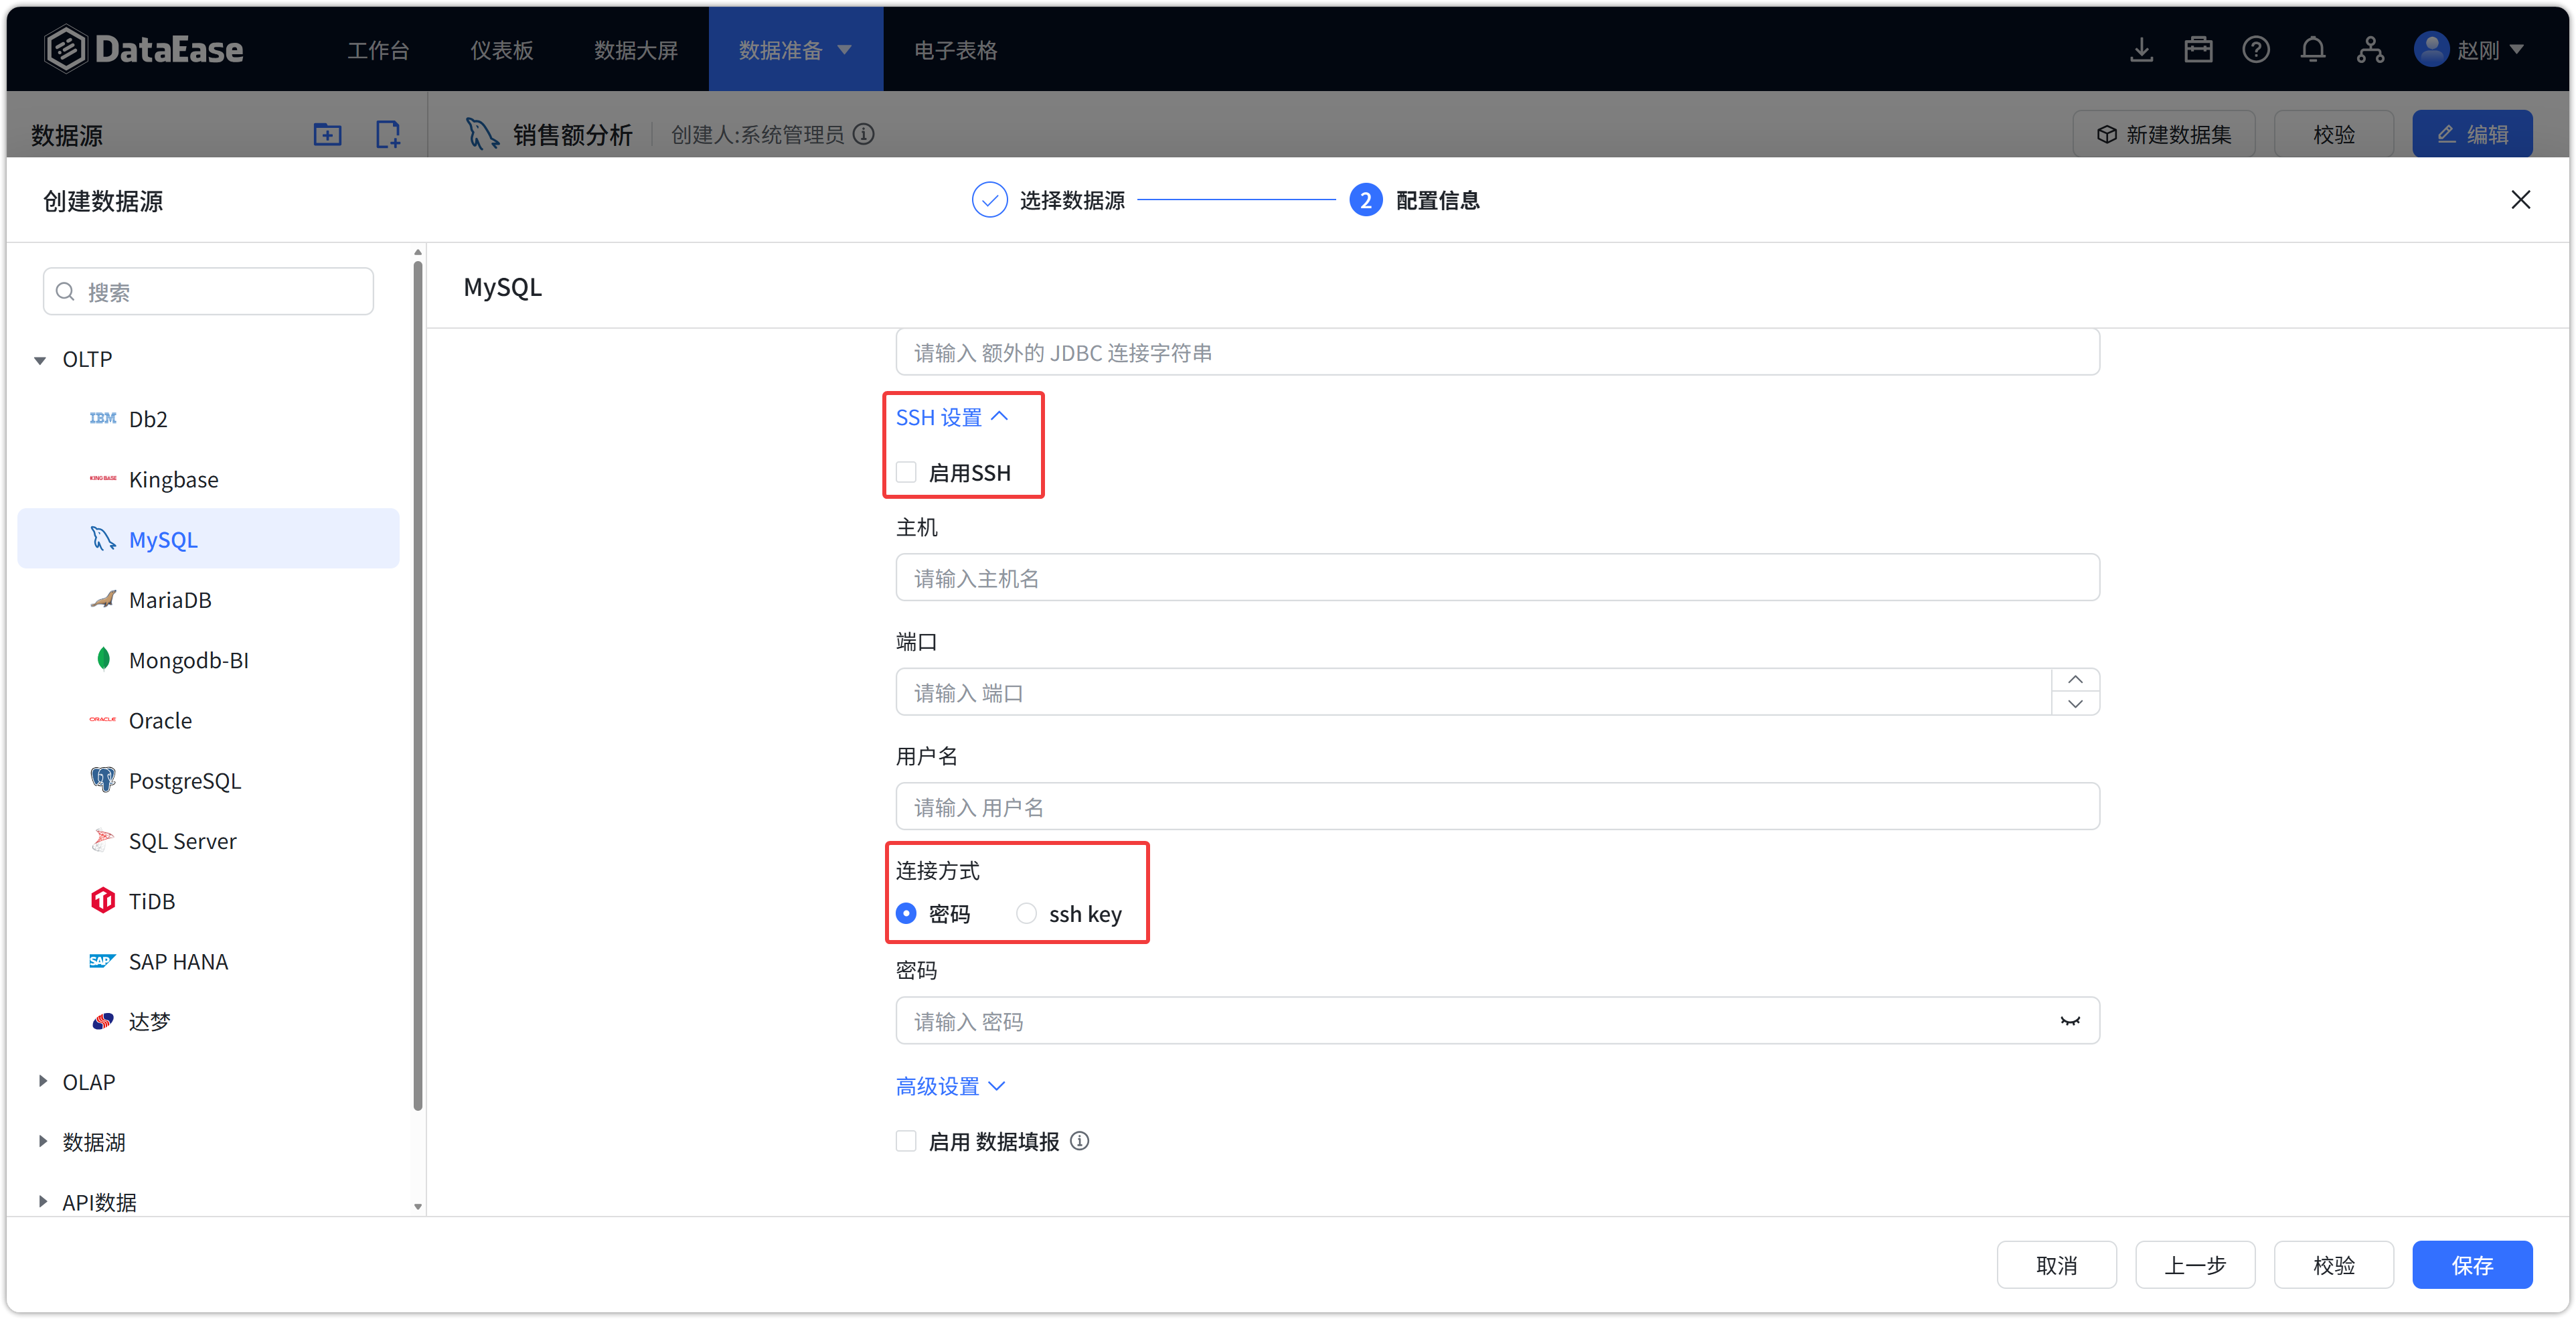Click the dialog footer 校验 button
This screenshot has width=2576, height=1319.
pos(2333,1265)
